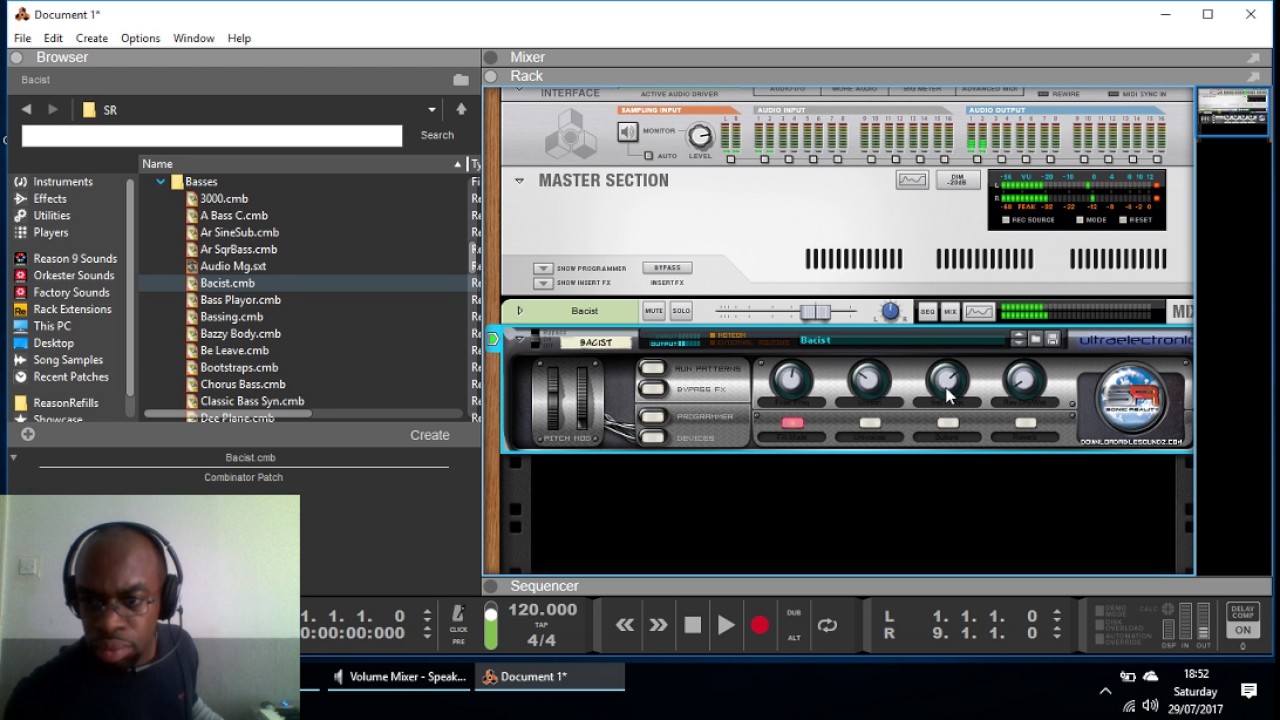Adjust the Bacist channel pan knob
The width and height of the screenshot is (1280, 720).
(x=890, y=312)
